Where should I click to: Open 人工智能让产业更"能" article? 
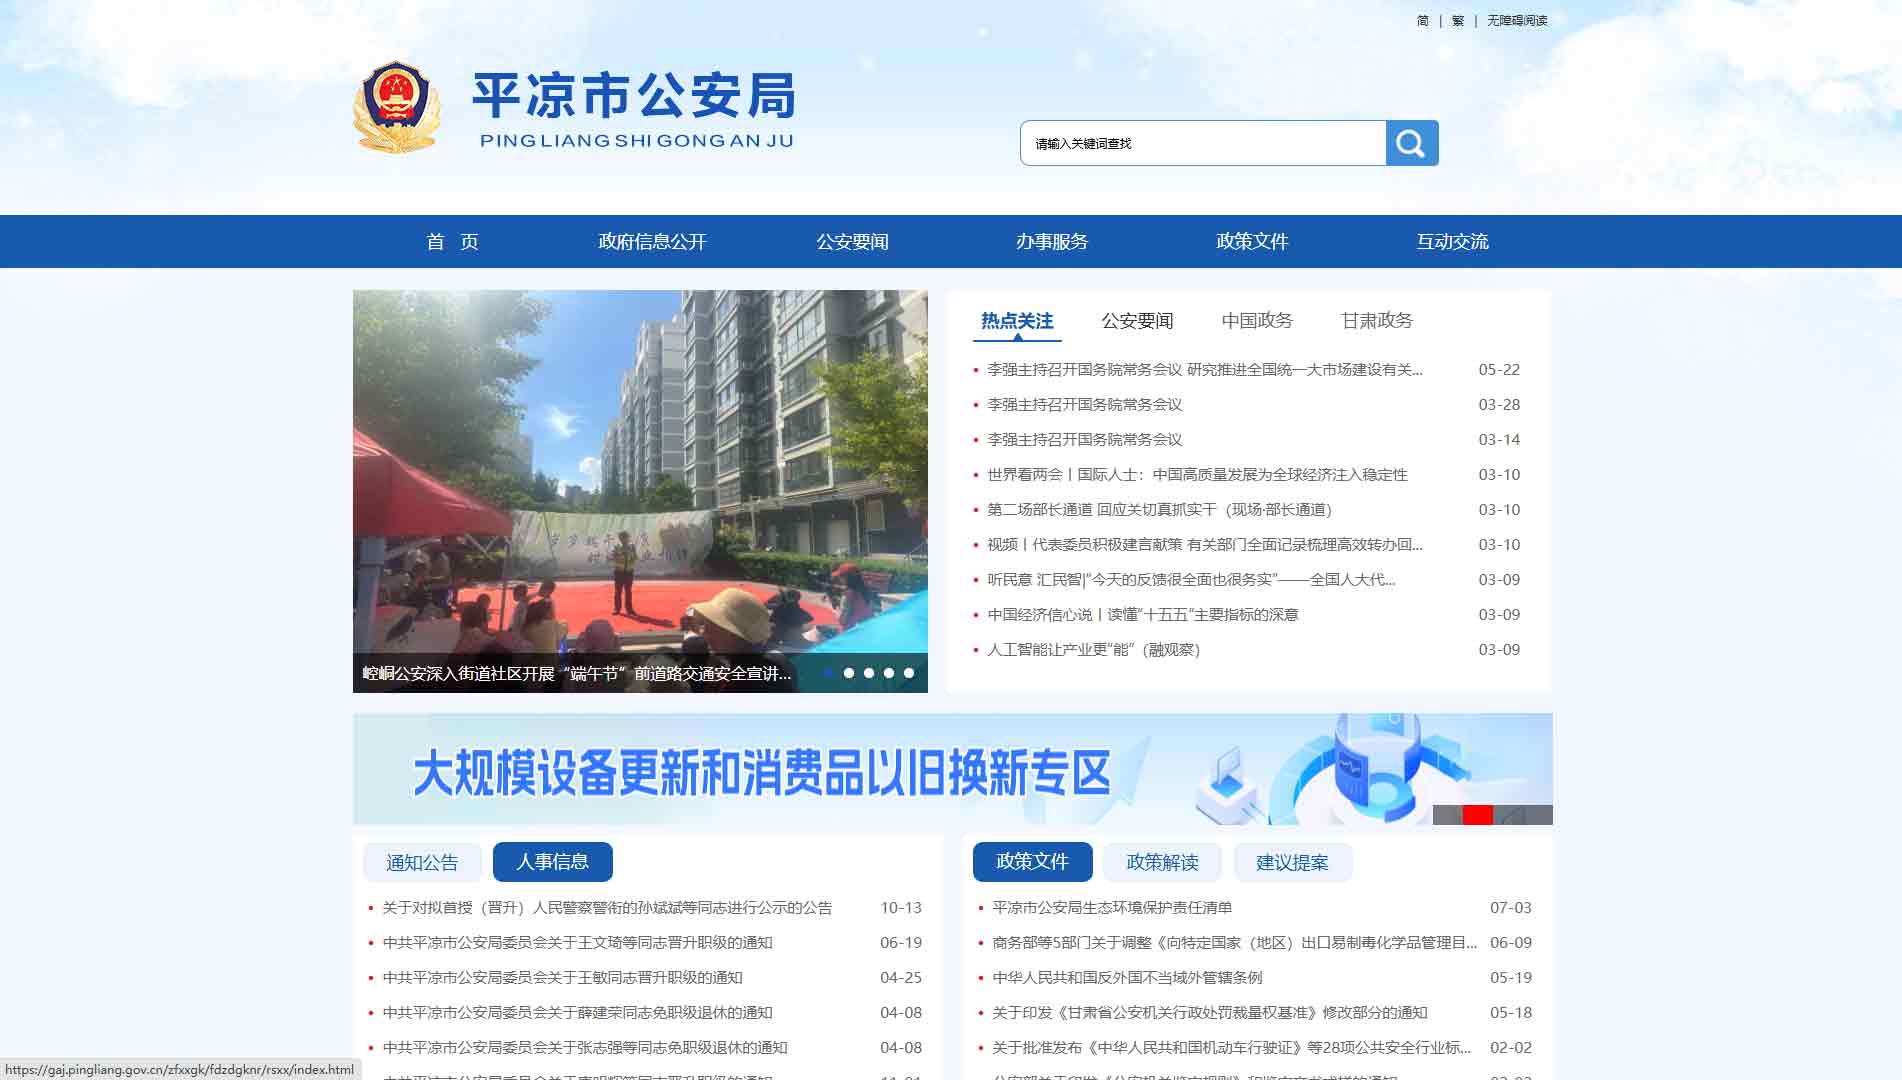coord(1093,650)
